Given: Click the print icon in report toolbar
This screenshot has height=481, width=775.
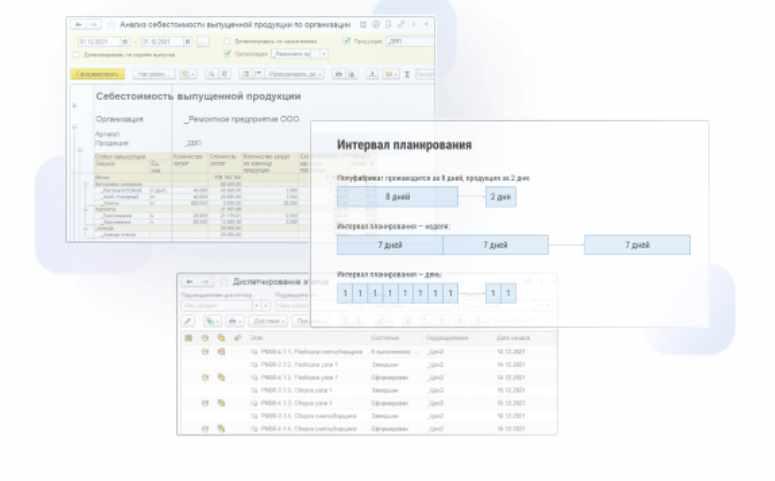Looking at the screenshot, I should click(x=340, y=74).
